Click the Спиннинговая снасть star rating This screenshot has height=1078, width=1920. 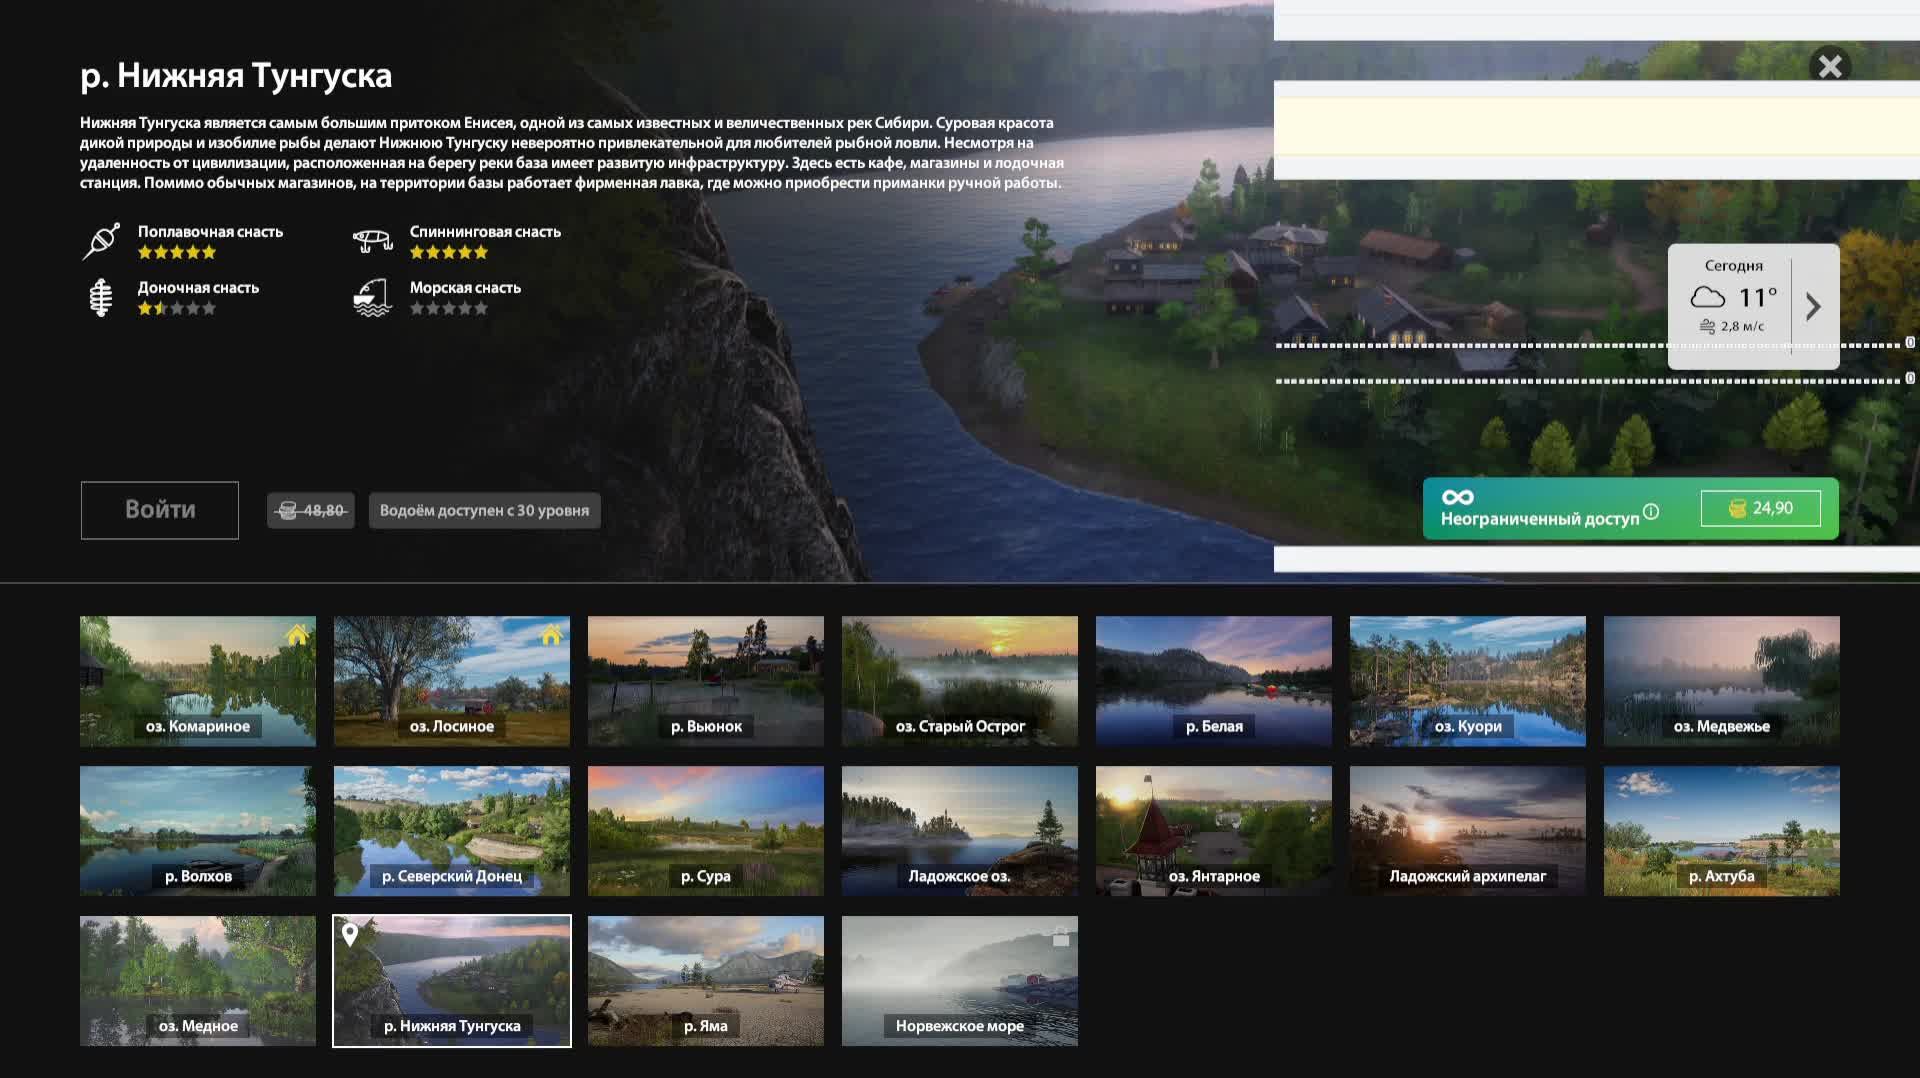449,253
